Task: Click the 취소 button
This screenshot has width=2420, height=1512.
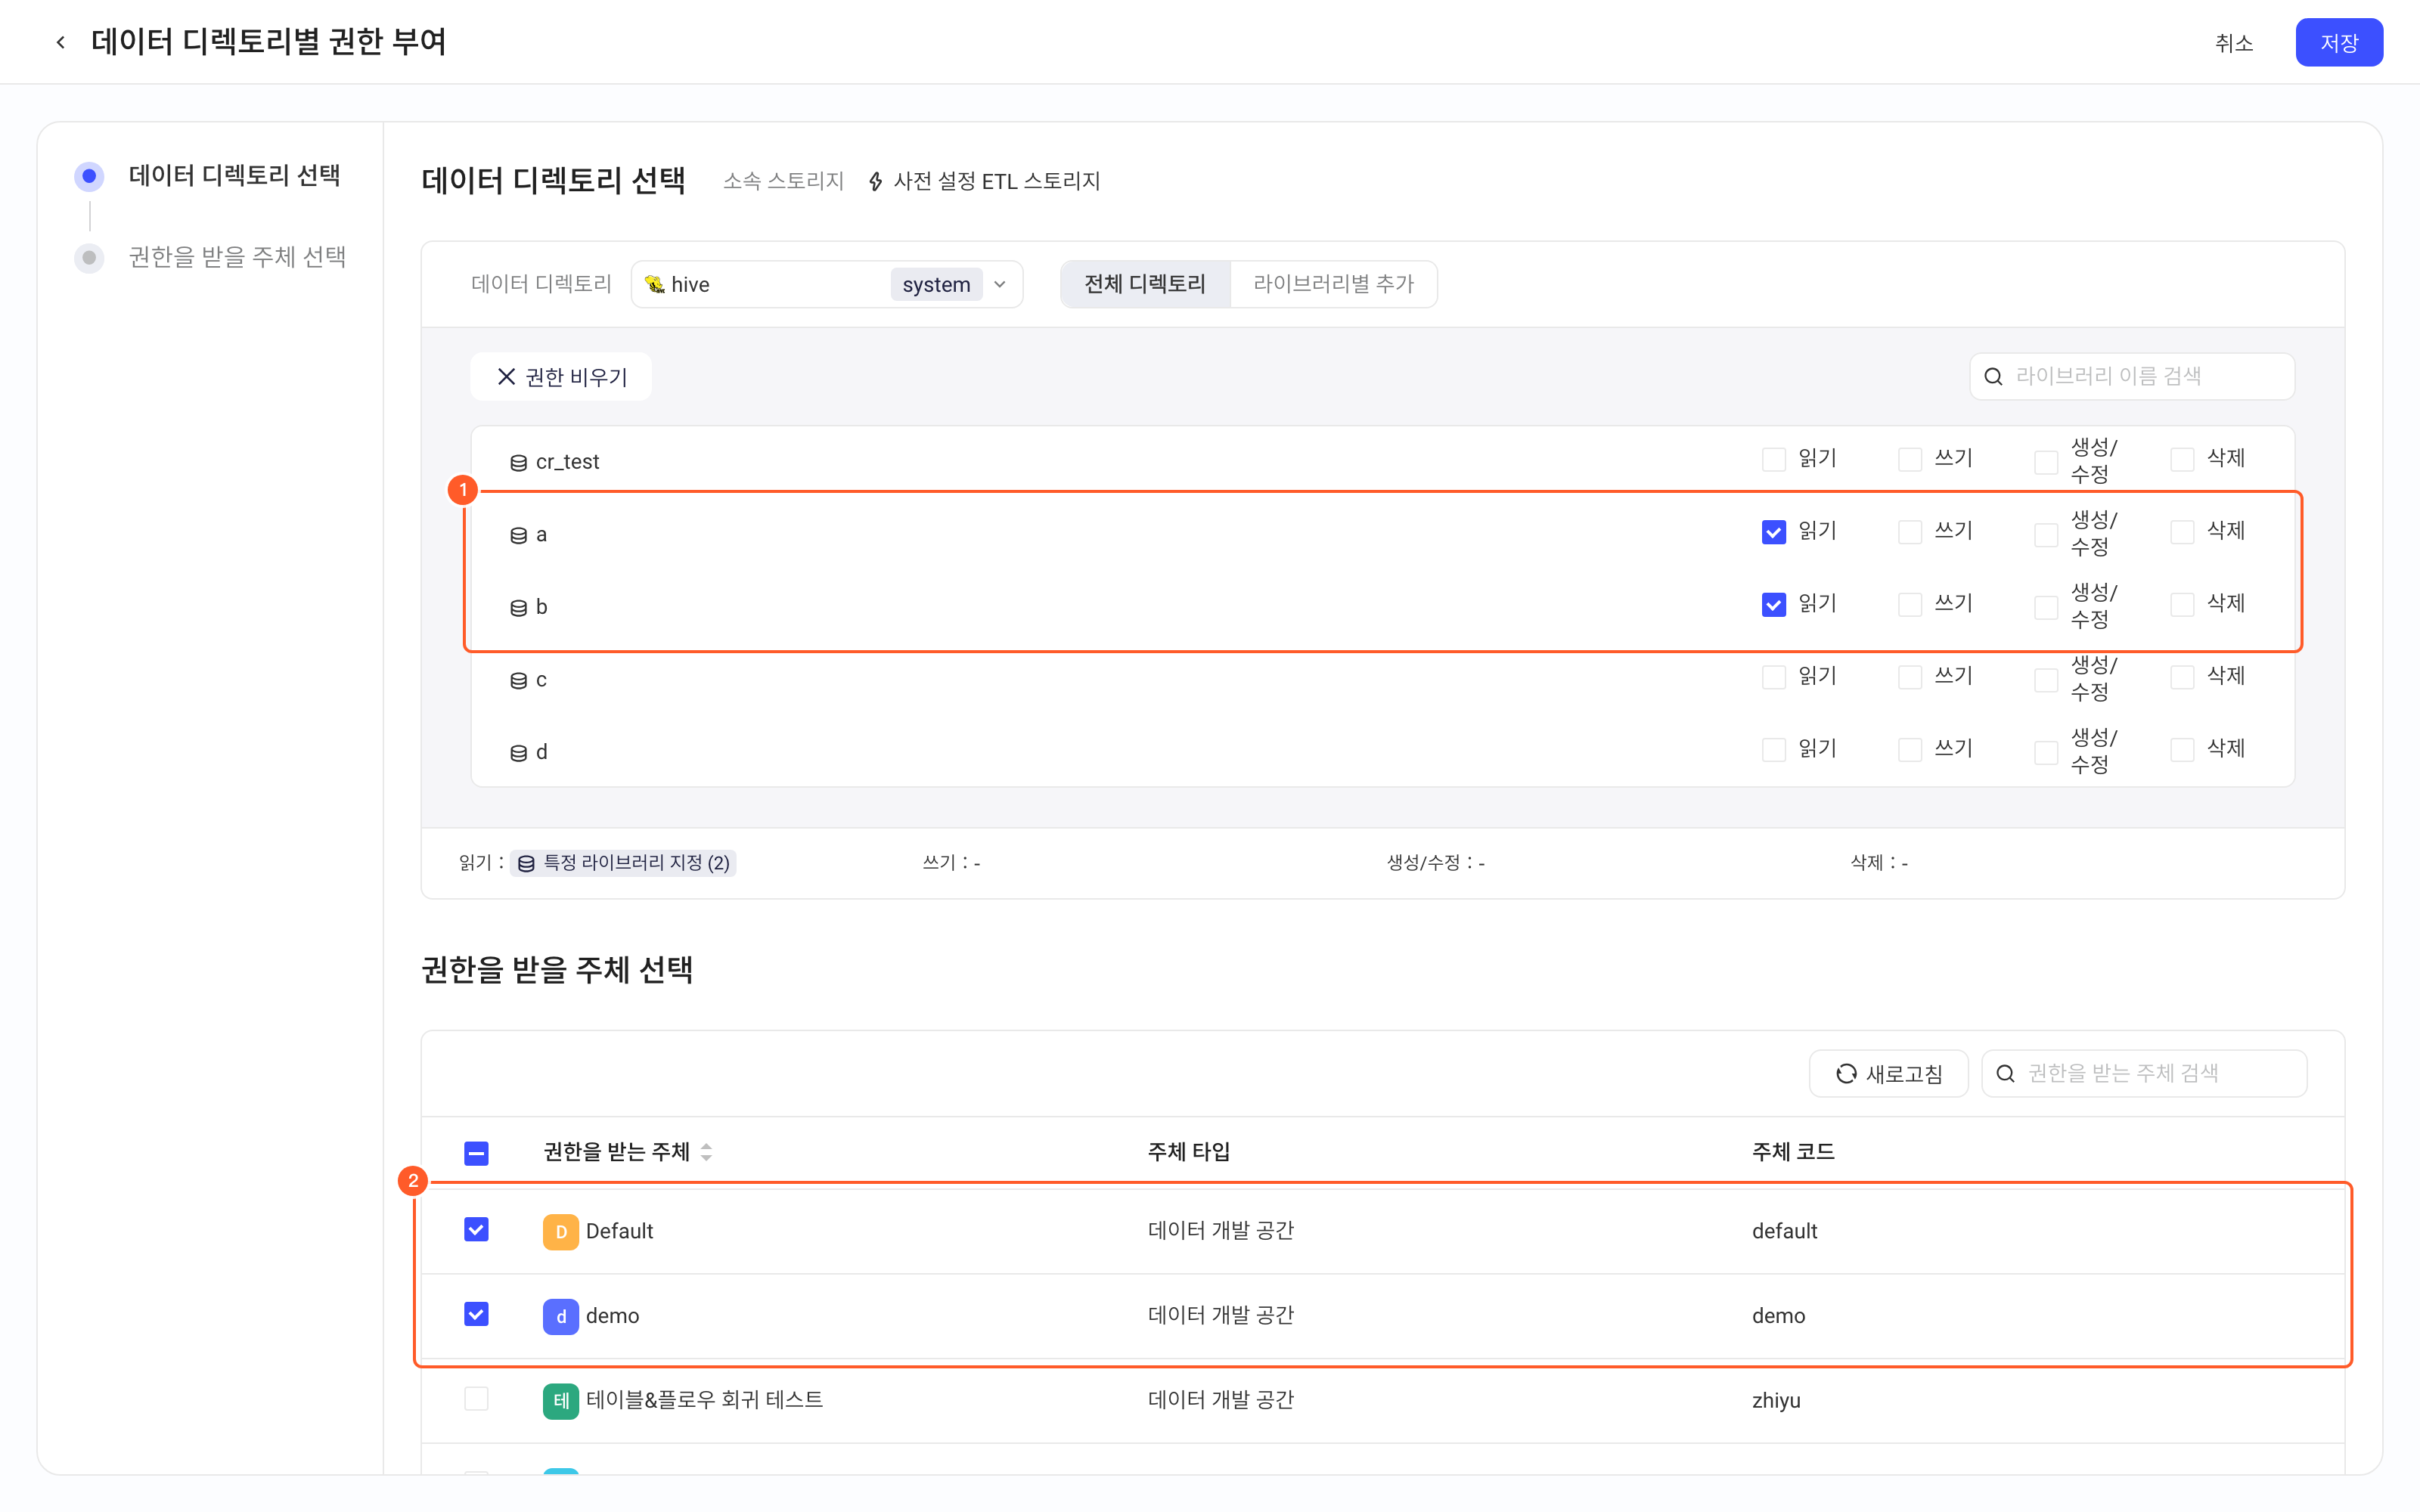Action: tap(2233, 43)
